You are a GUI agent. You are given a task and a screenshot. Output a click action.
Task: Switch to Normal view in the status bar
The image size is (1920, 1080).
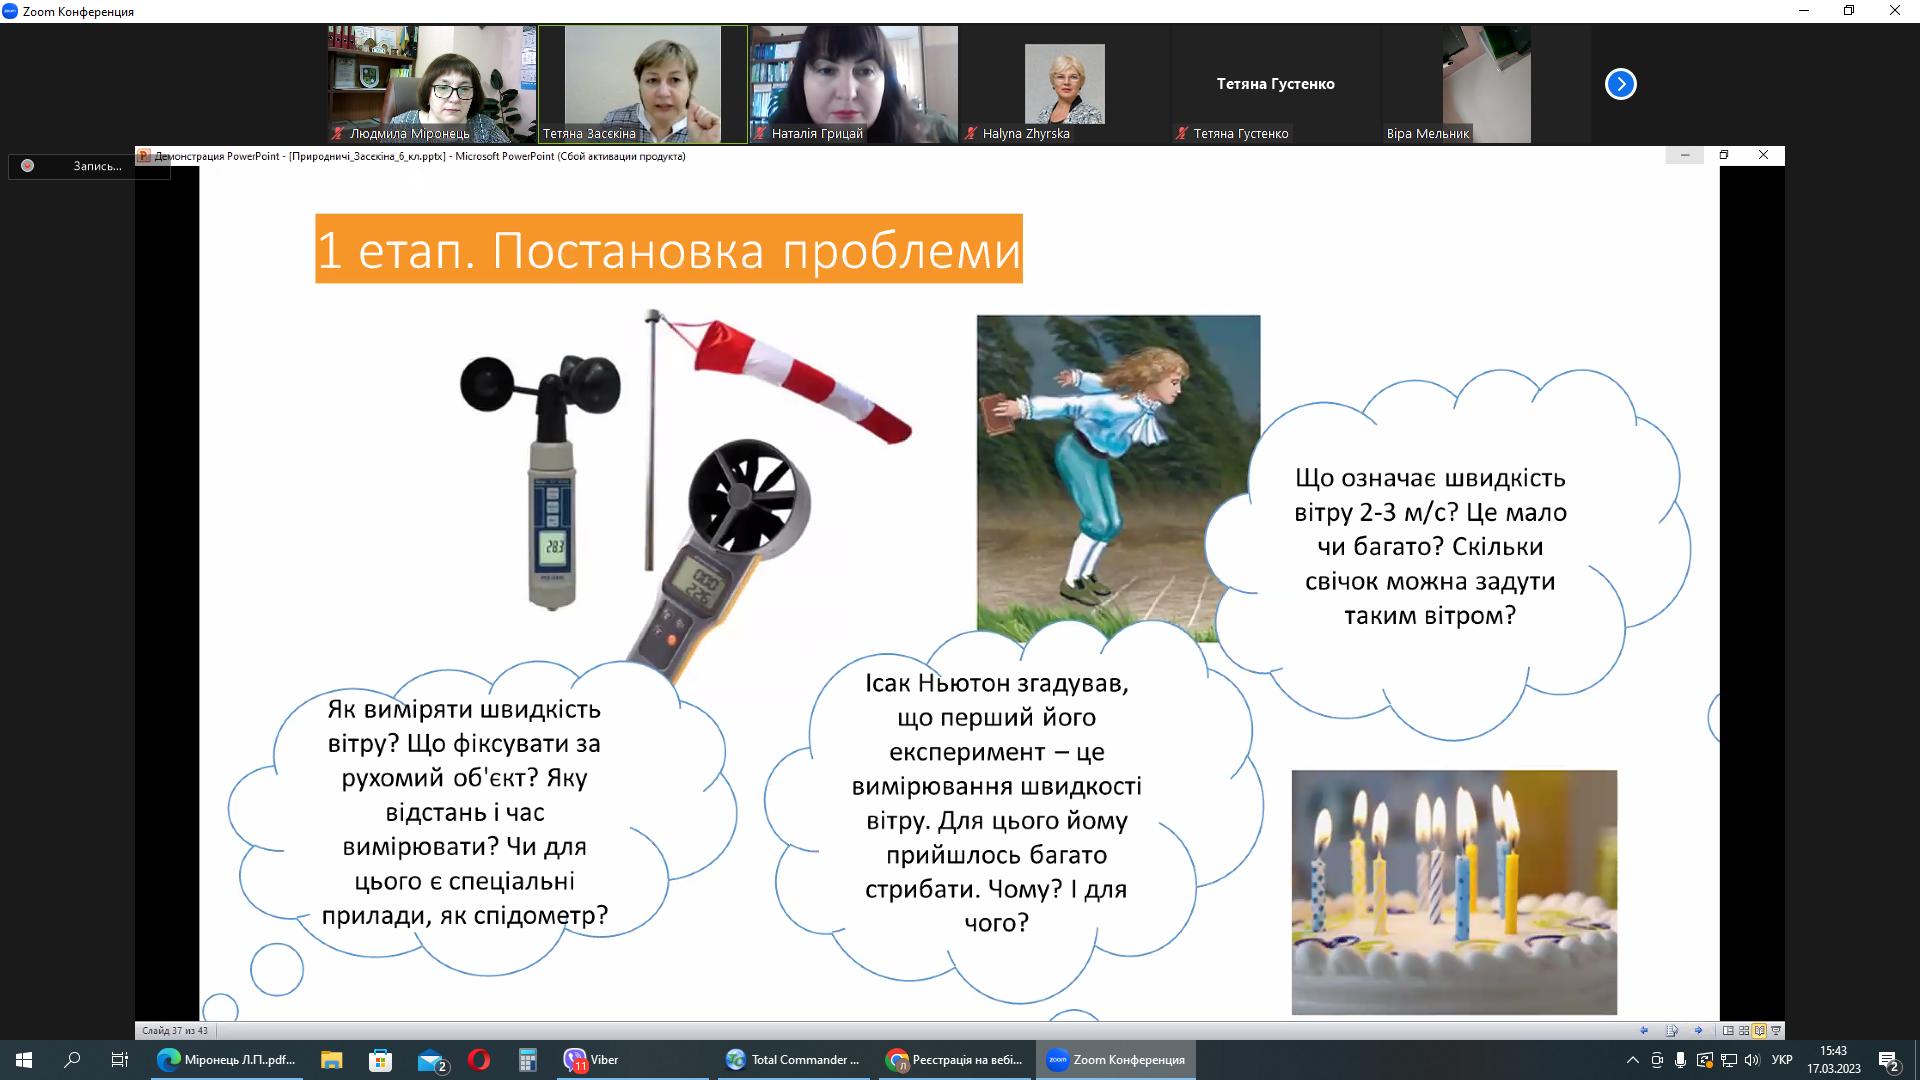point(1728,1030)
